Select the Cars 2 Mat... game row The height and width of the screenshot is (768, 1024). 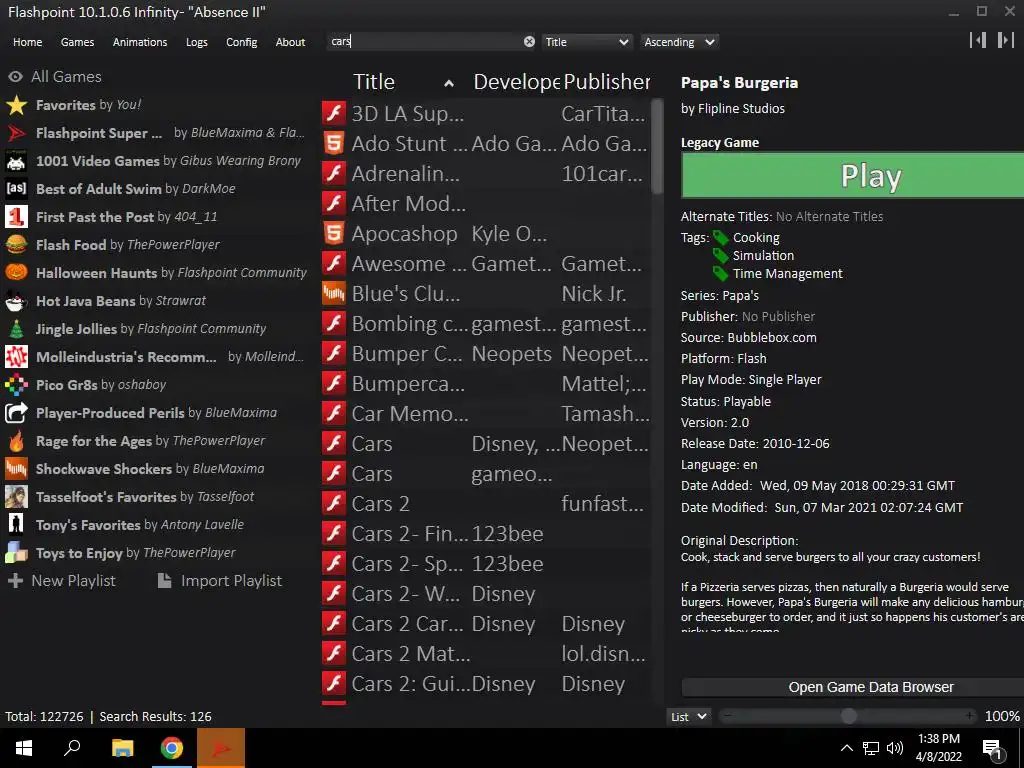tap(486, 654)
